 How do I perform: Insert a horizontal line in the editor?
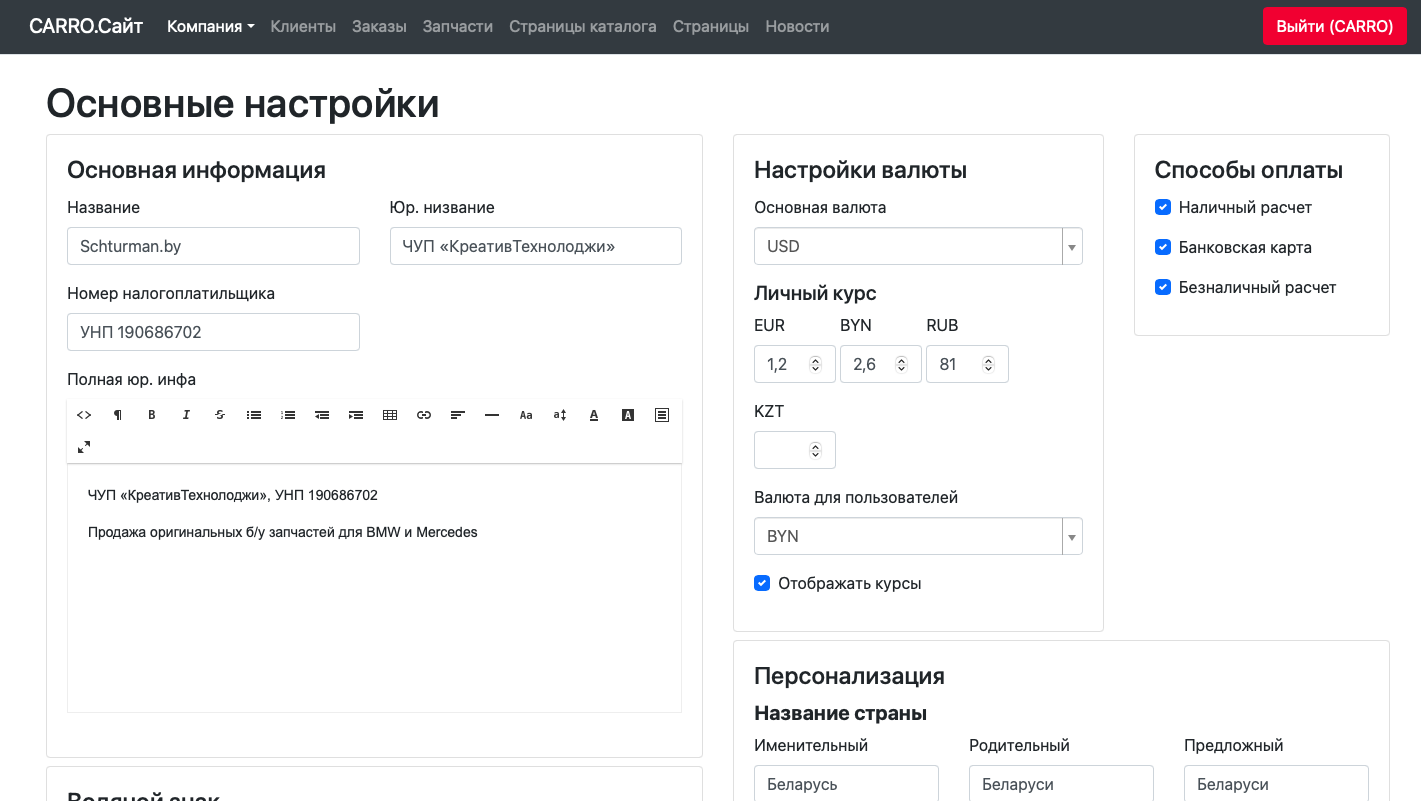(x=492, y=415)
